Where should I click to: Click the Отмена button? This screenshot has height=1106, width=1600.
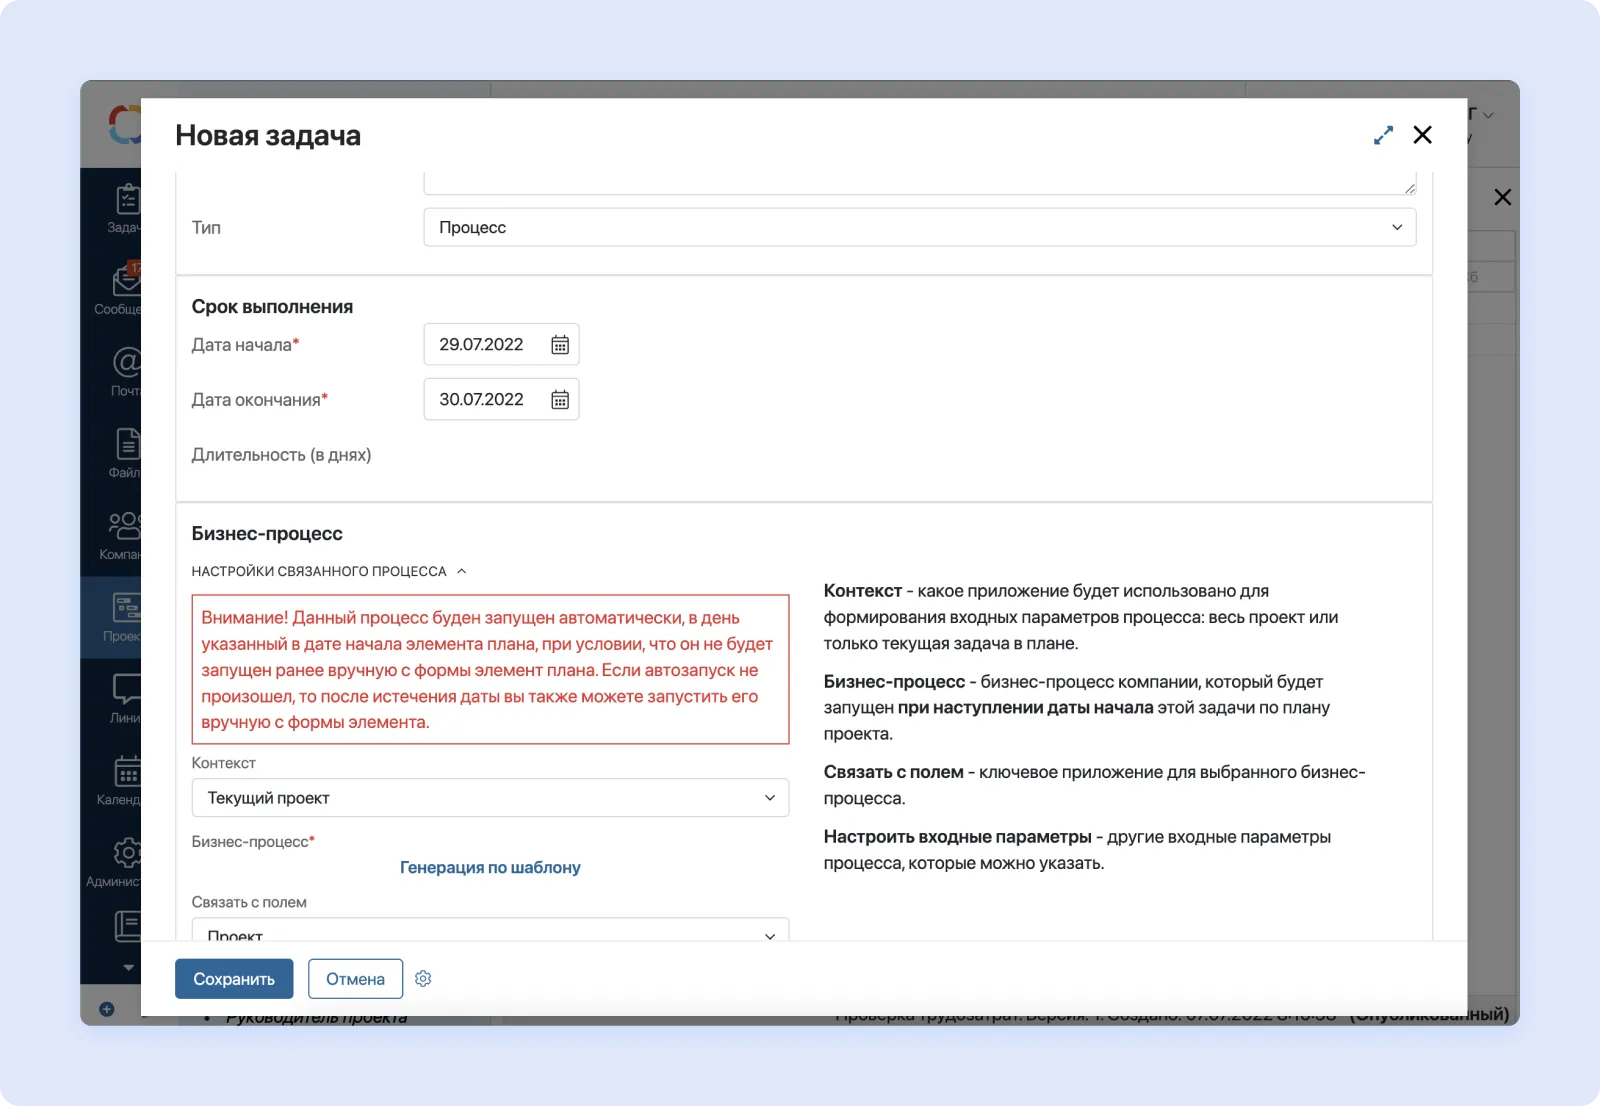[355, 979]
